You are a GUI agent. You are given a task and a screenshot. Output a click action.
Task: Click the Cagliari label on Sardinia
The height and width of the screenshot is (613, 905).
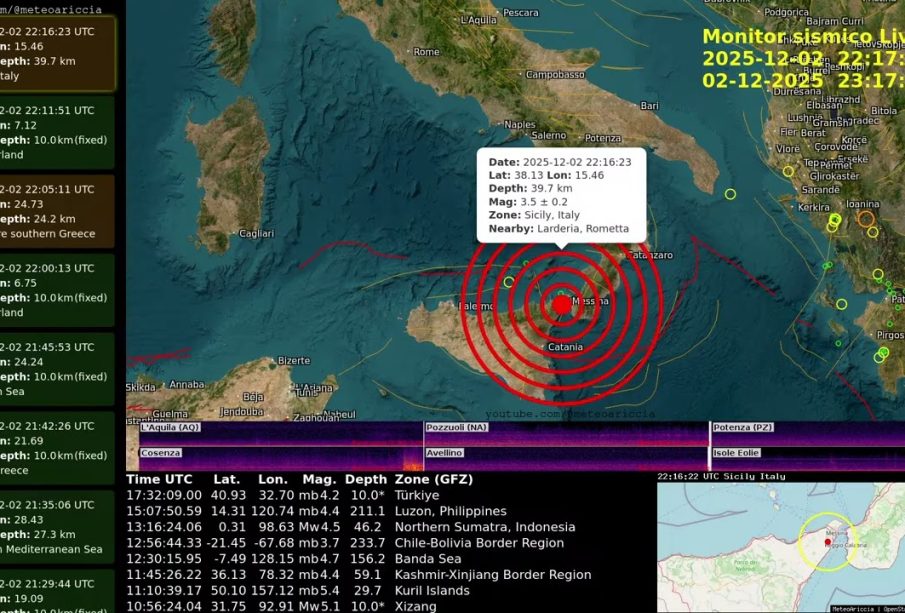click(x=256, y=234)
